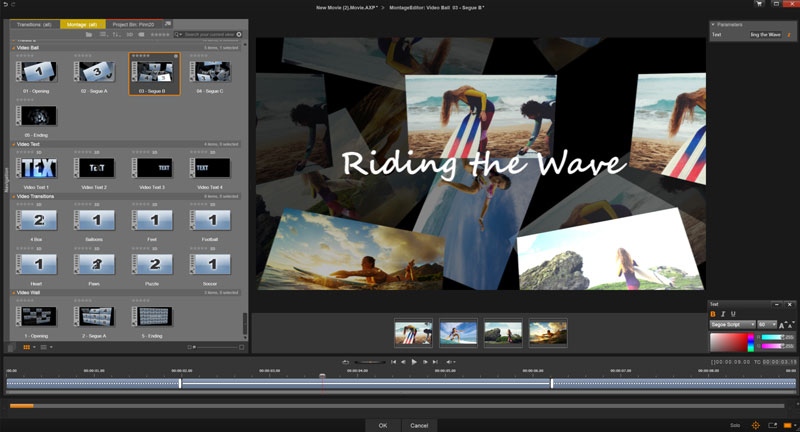This screenshot has width=800, height=432.
Task: Click the detach library tab icon
Action: pyautogui.click(x=168, y=24)
